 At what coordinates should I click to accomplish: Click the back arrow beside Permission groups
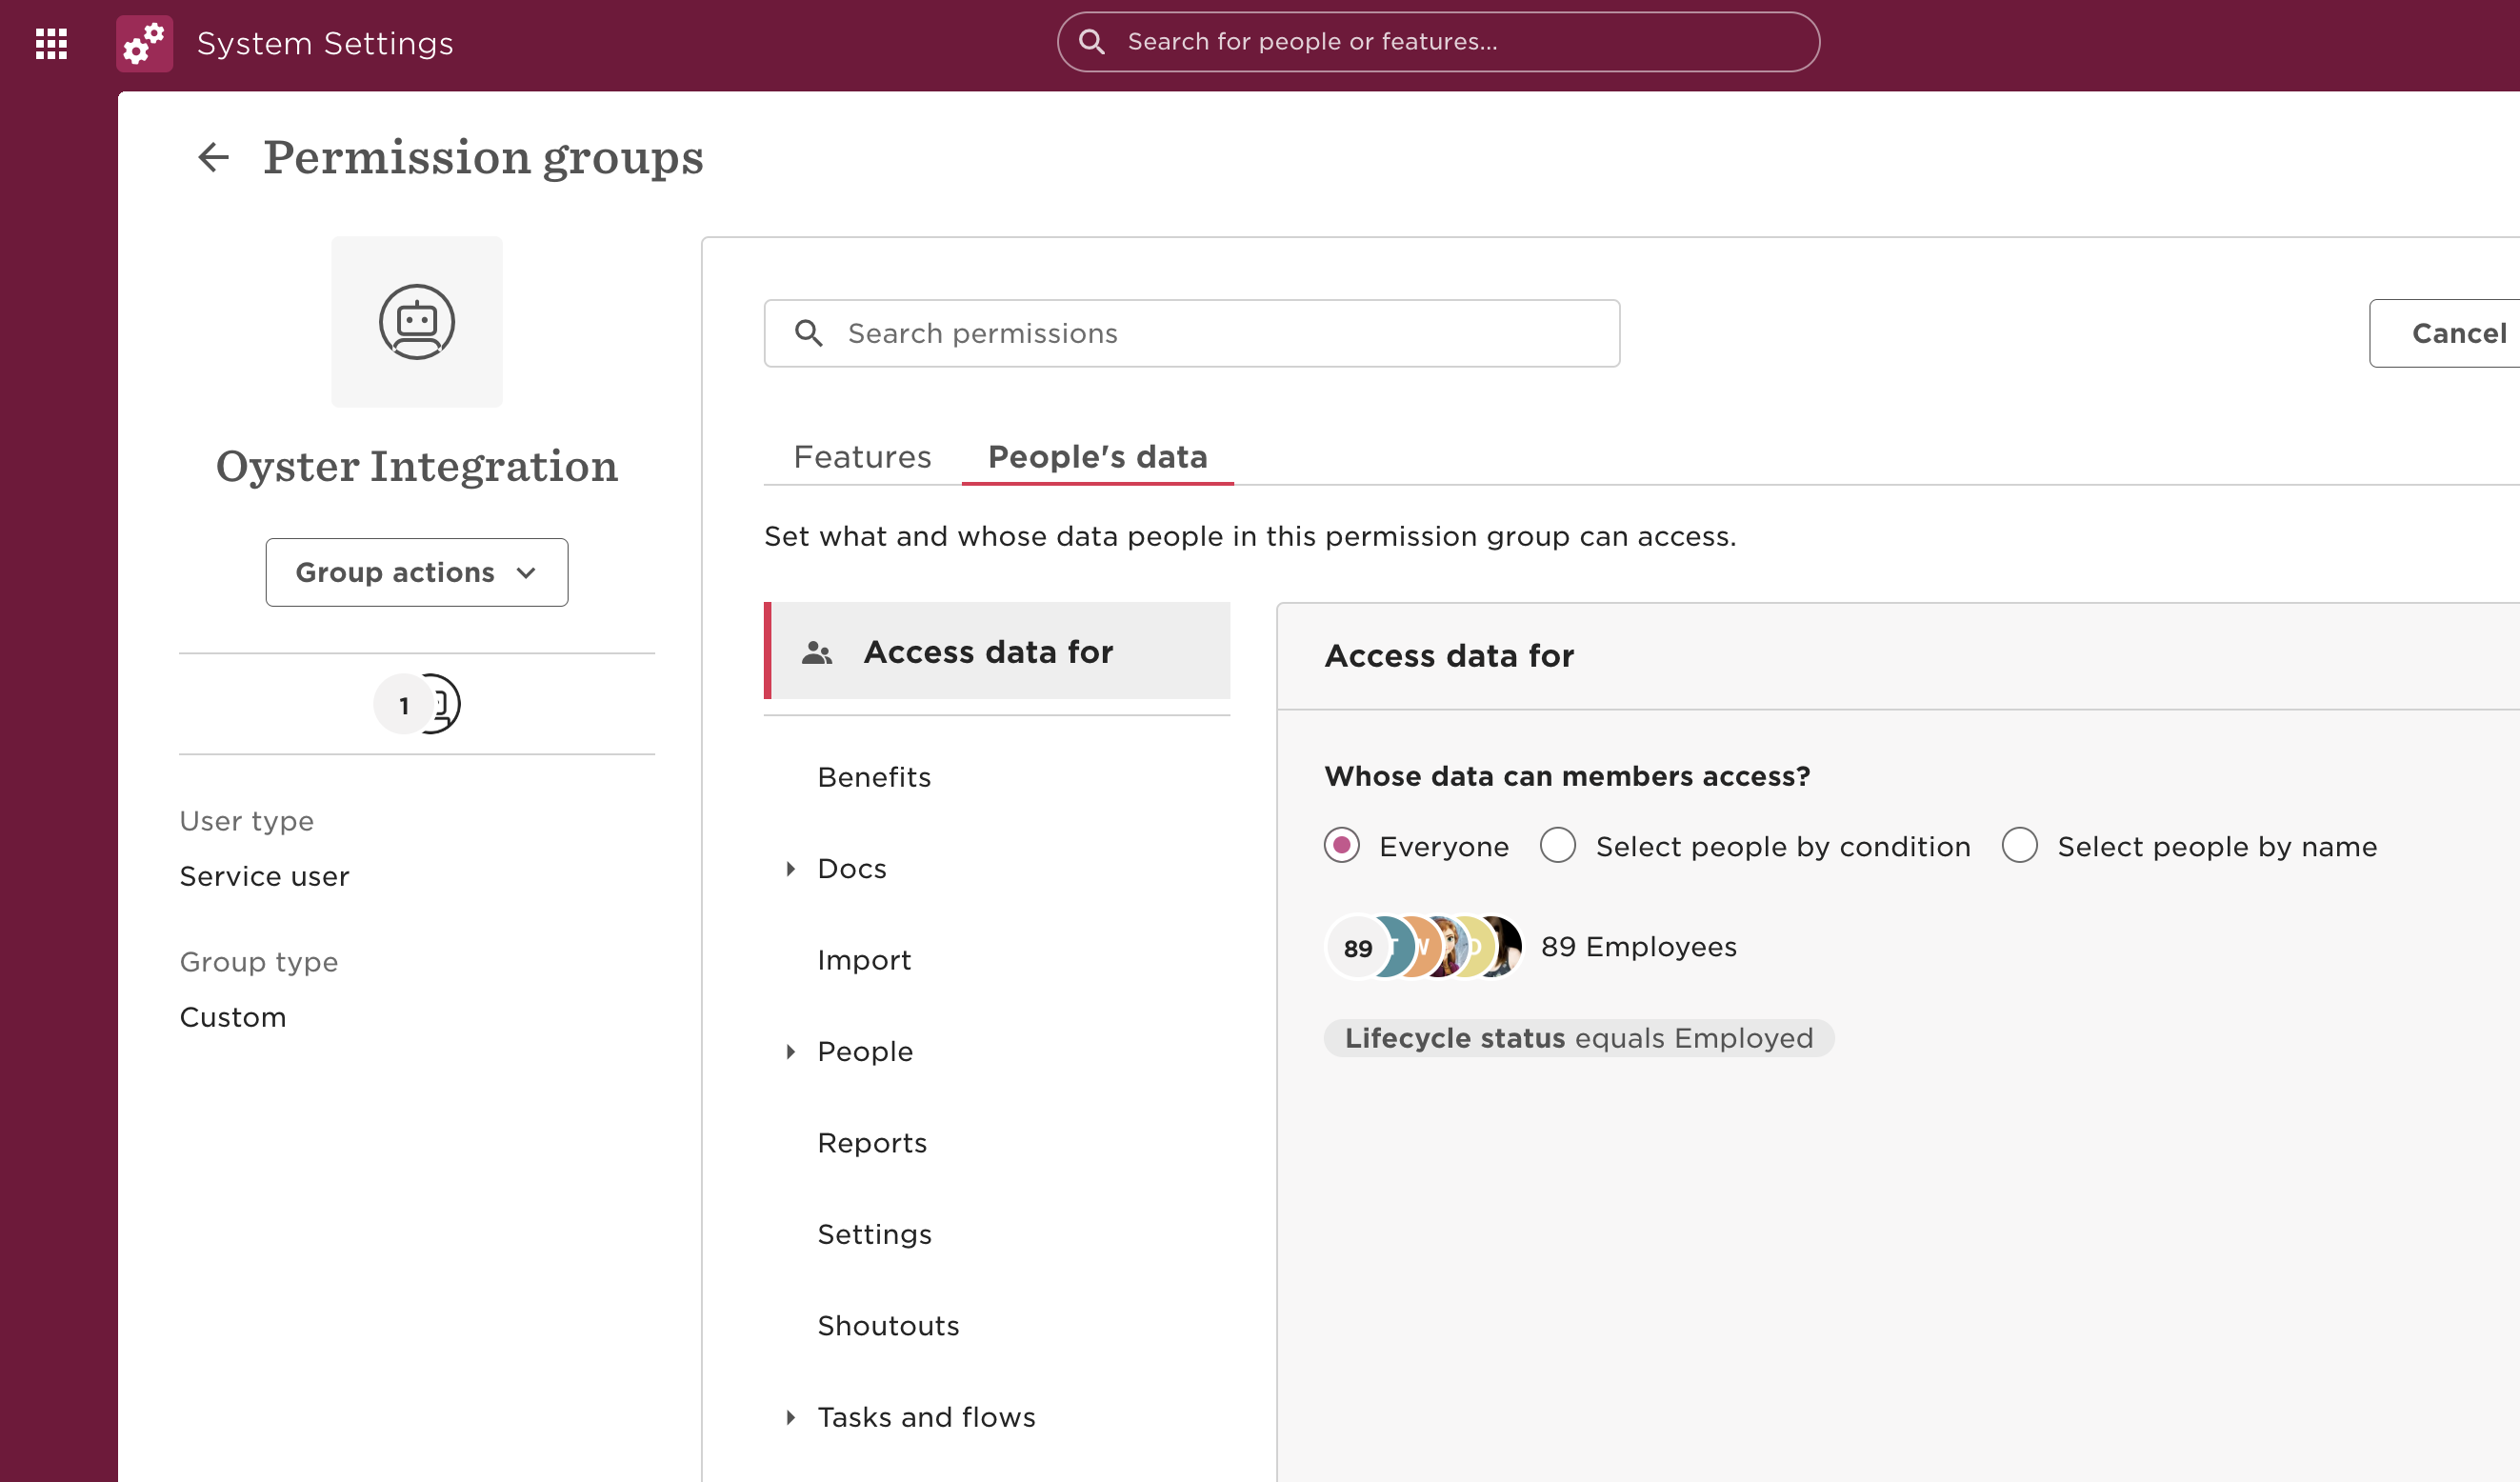pyautogui.click(x=213, y=157)
